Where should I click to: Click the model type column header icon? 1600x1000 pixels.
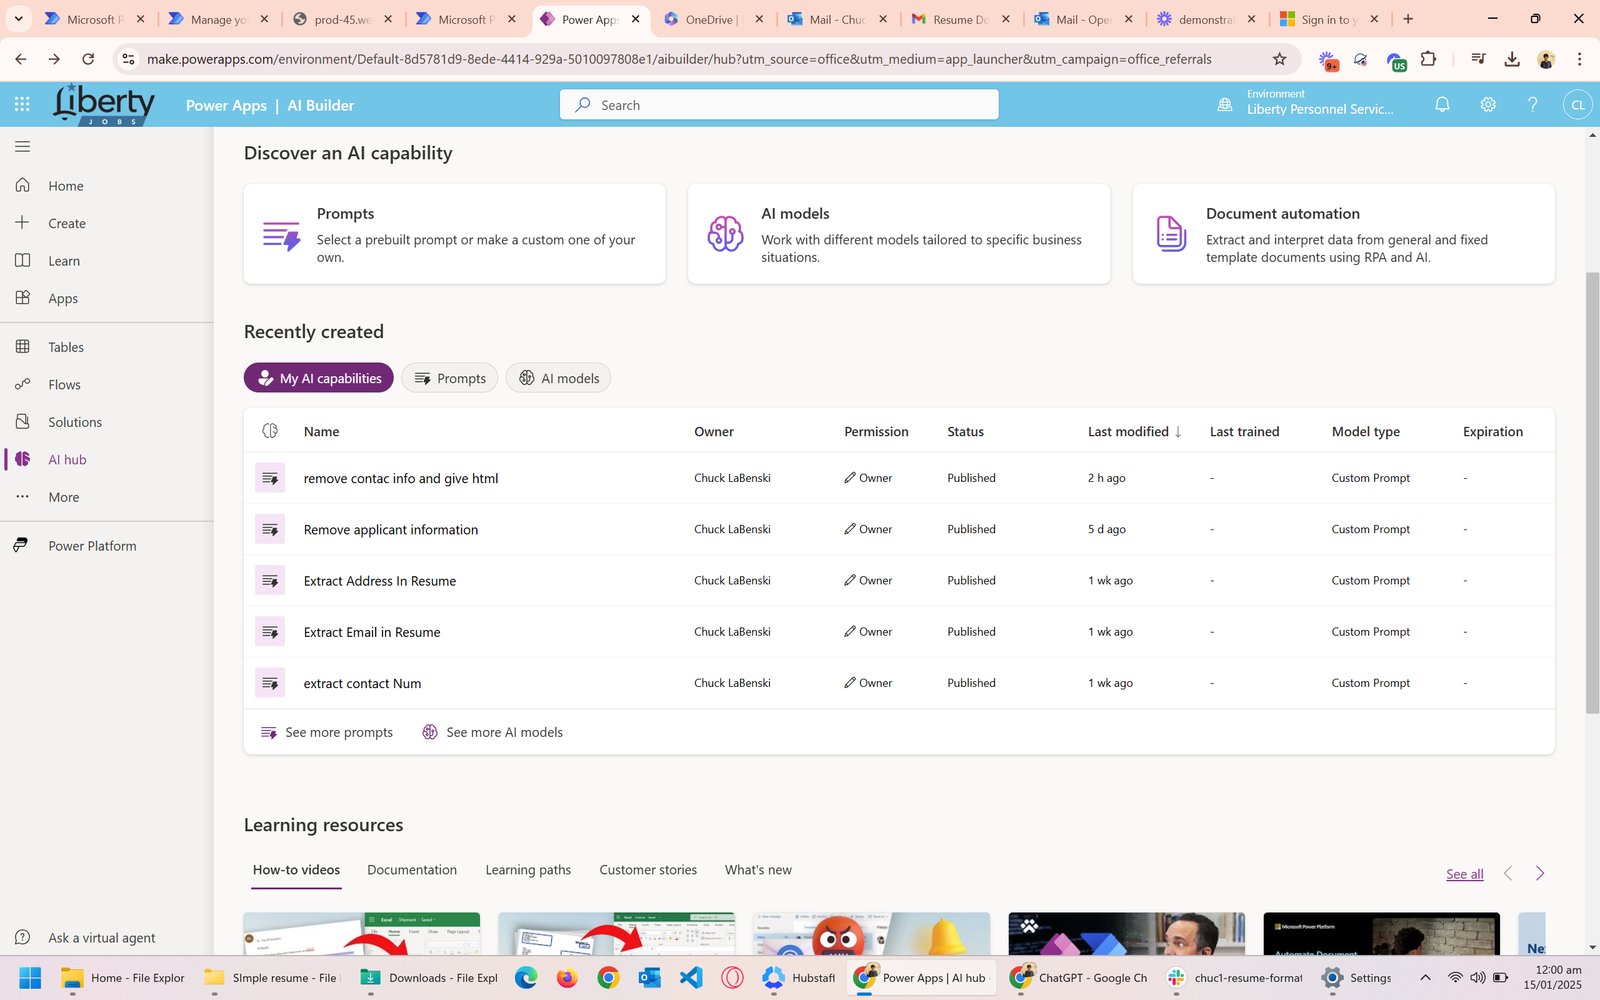pyautogui.click(x=270, y=431)
